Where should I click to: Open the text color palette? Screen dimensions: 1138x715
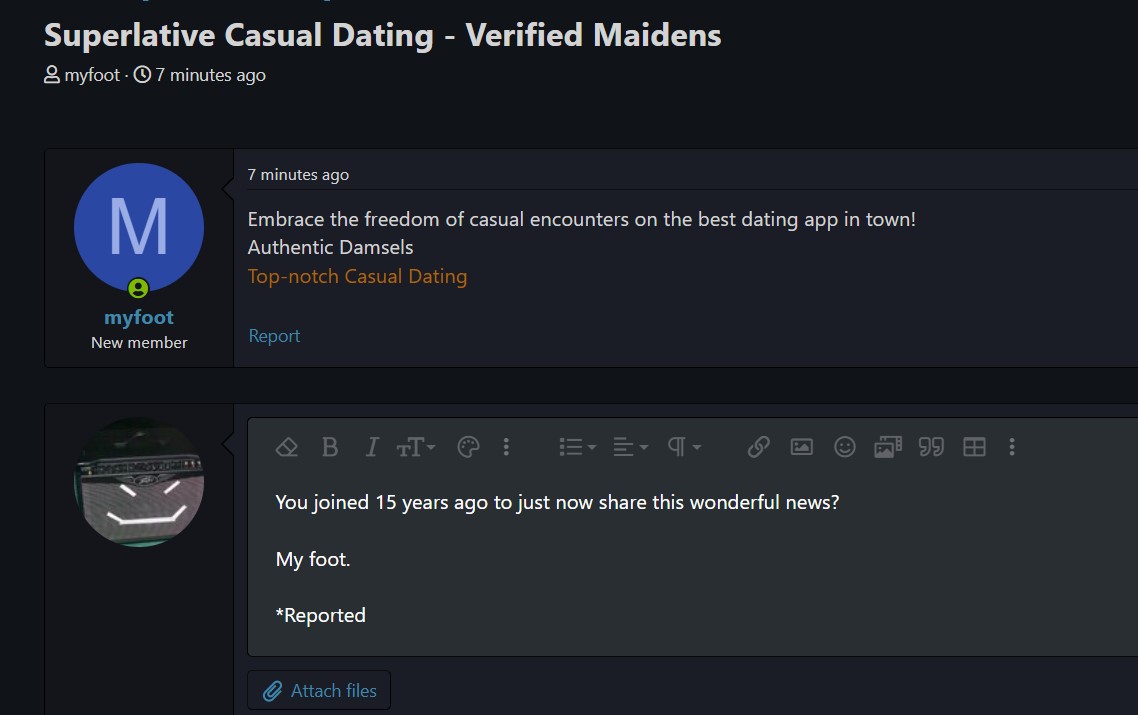pos(468,447)
